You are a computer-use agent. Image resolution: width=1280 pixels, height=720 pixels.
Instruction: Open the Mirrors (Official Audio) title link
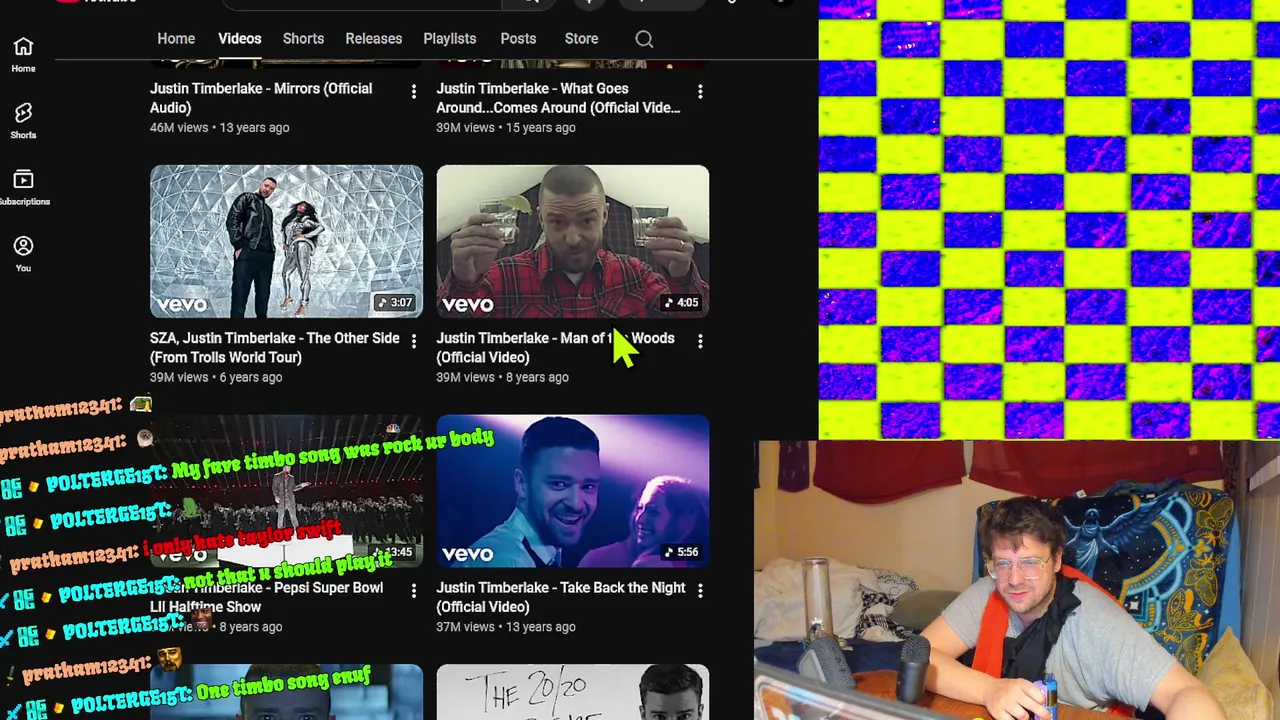click(x=261, y=98)
